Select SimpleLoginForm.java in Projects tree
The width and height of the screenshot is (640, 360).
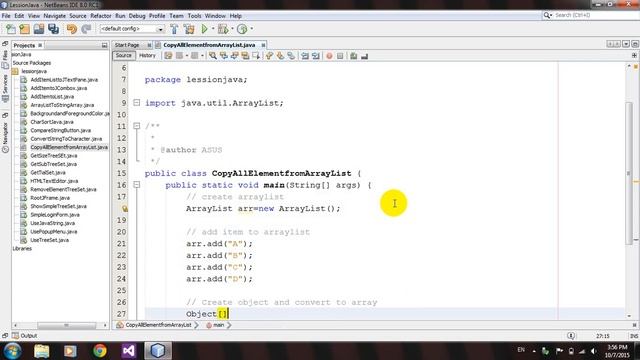[x=55, y=215]
